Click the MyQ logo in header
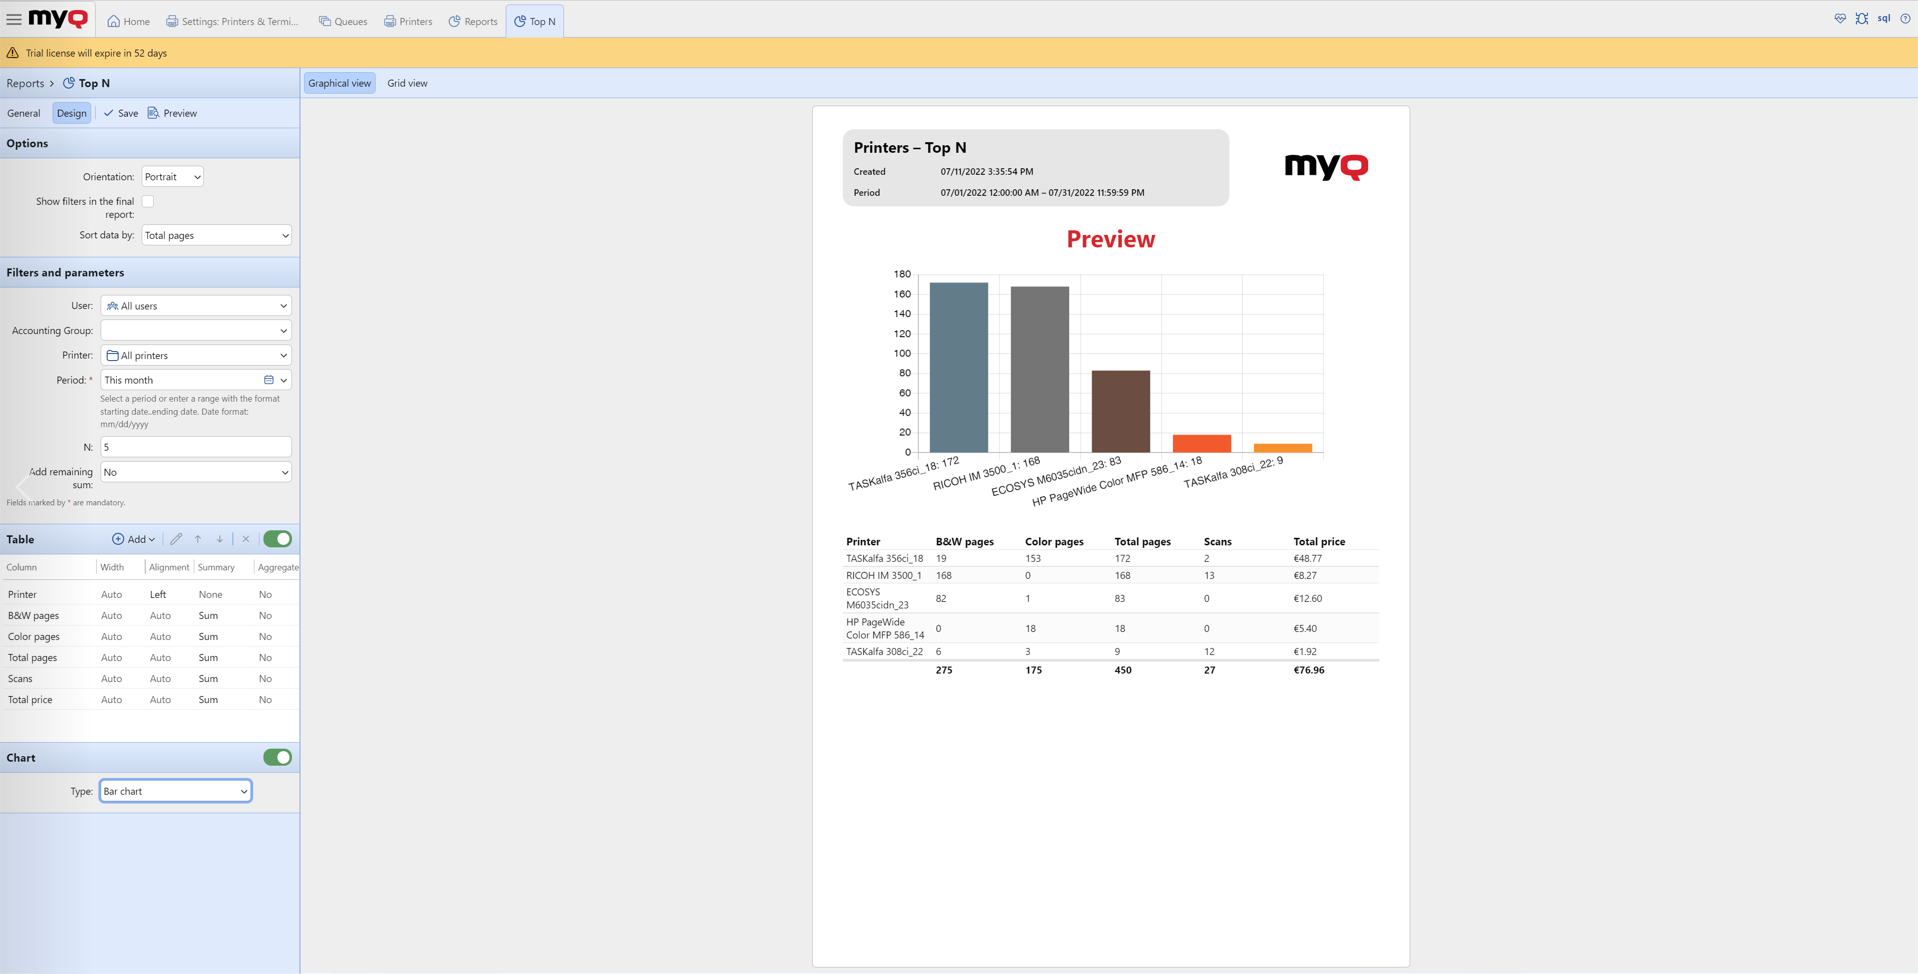Image resolution: width=1918 pixels, height=974 pixels. coord(58,19)
